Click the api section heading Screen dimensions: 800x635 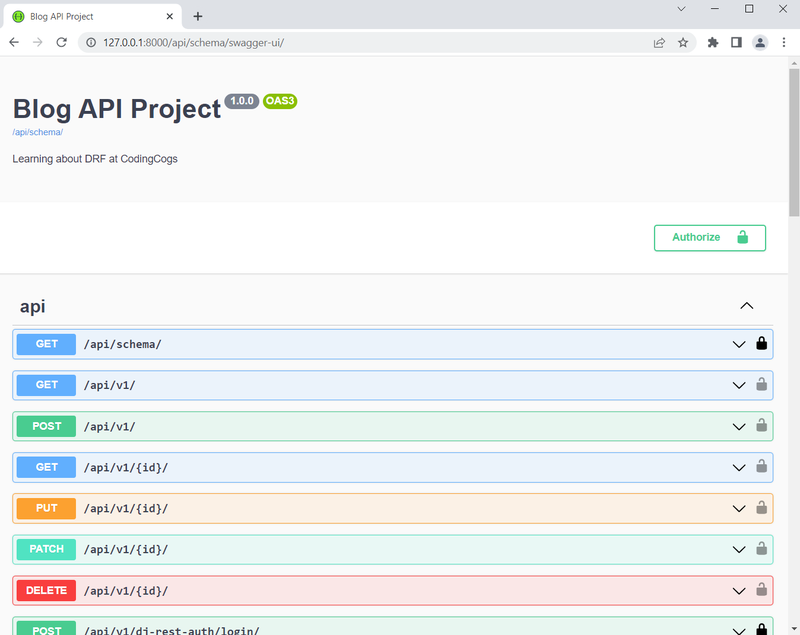pyautogui.click(x=33, y=307)
